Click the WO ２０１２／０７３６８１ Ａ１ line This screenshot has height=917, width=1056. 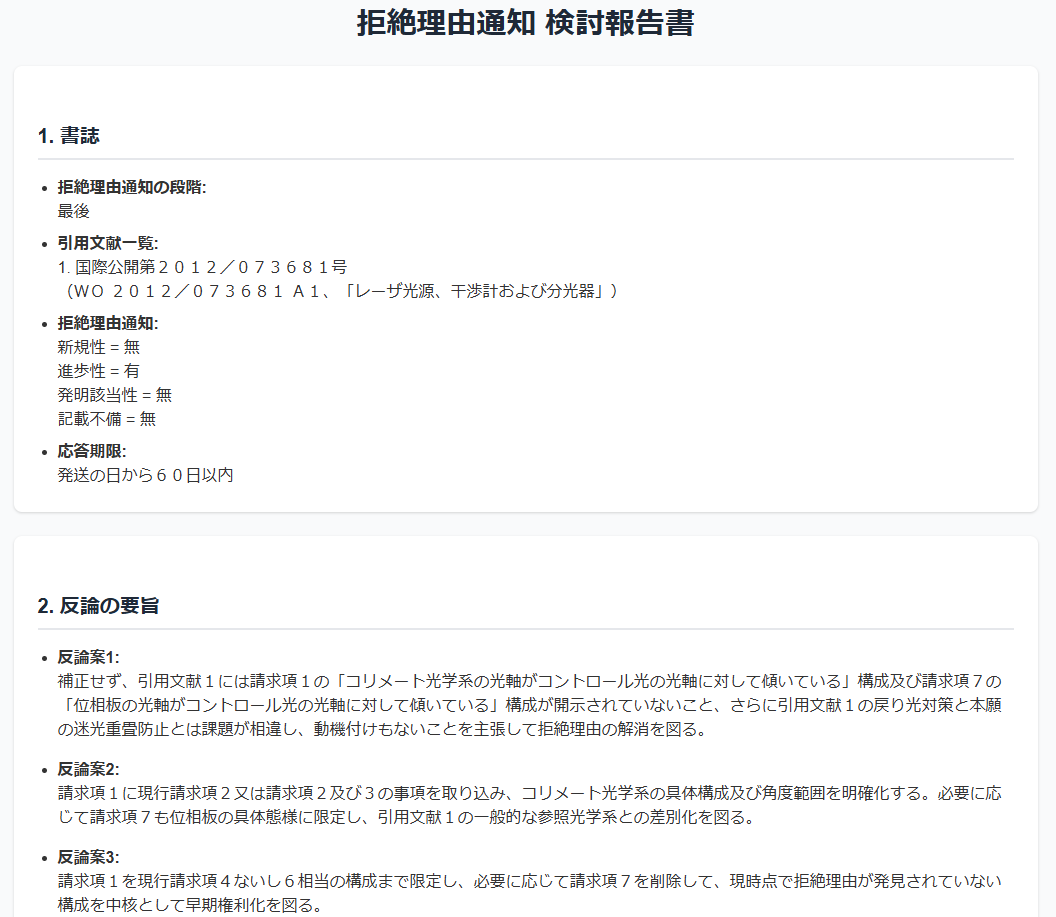point(341,292)
